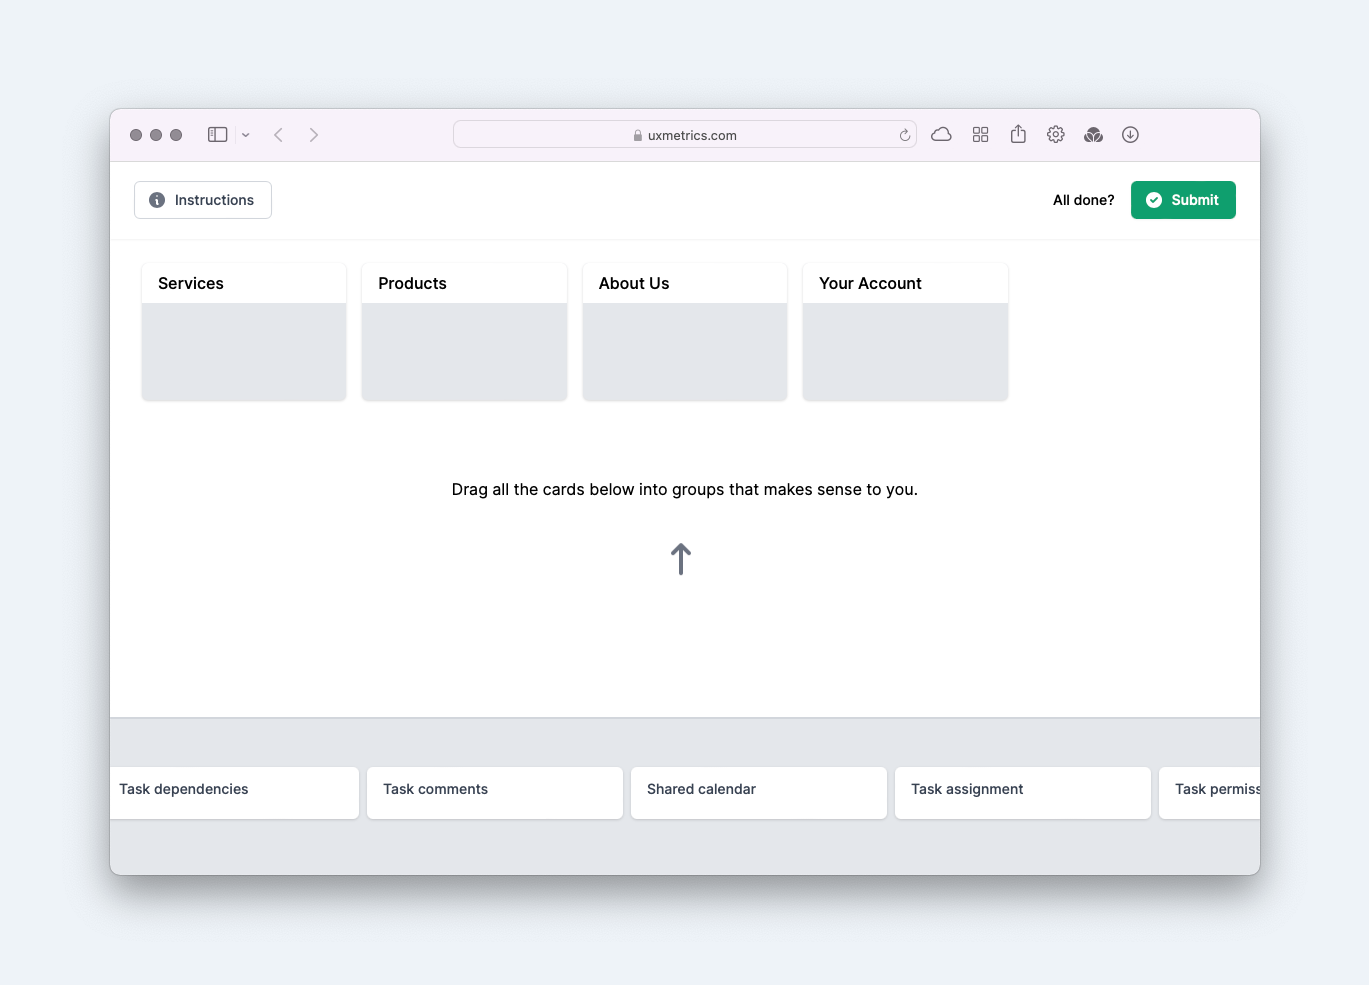Click the Products group drop area
Image resolution: width=1369 pixels, height=985 pixels.
pos(464,352)
